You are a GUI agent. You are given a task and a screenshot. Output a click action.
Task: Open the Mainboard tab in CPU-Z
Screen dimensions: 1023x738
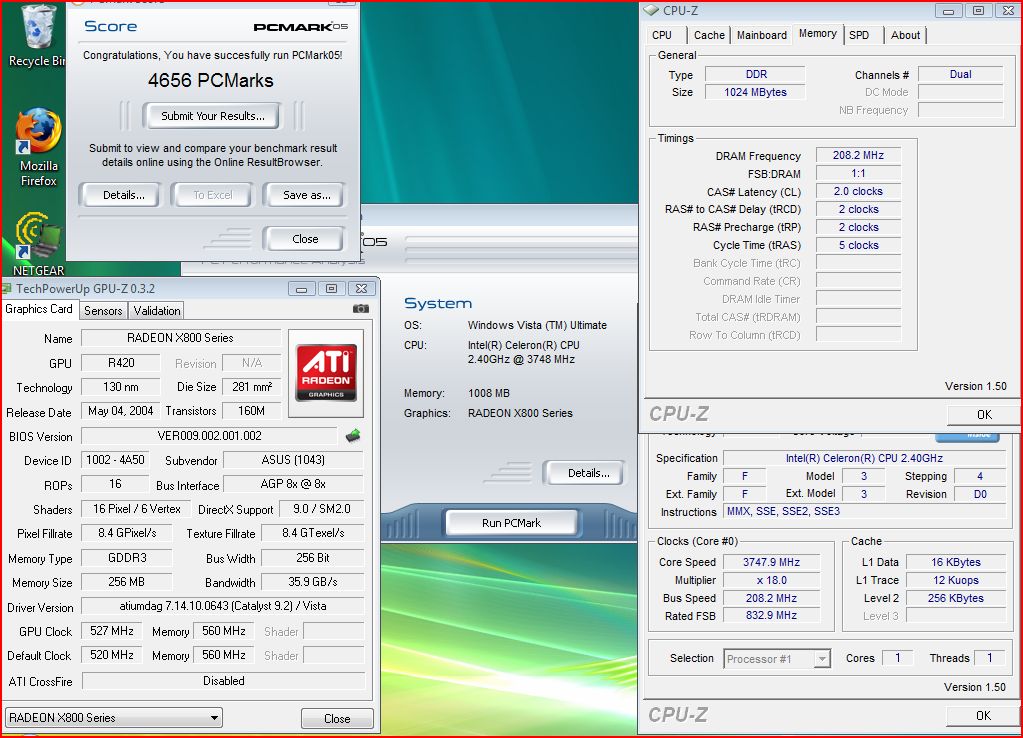[761, 35]
